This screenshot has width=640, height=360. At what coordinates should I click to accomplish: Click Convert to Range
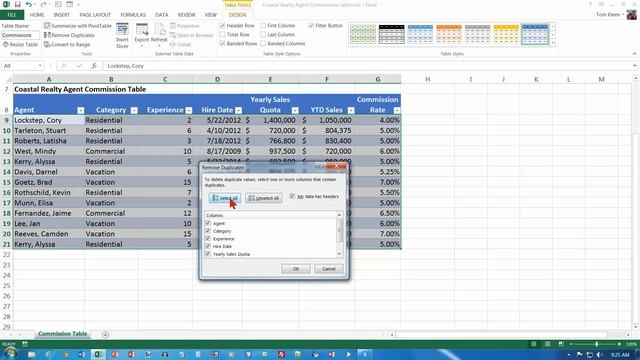(x=67, y=44)
